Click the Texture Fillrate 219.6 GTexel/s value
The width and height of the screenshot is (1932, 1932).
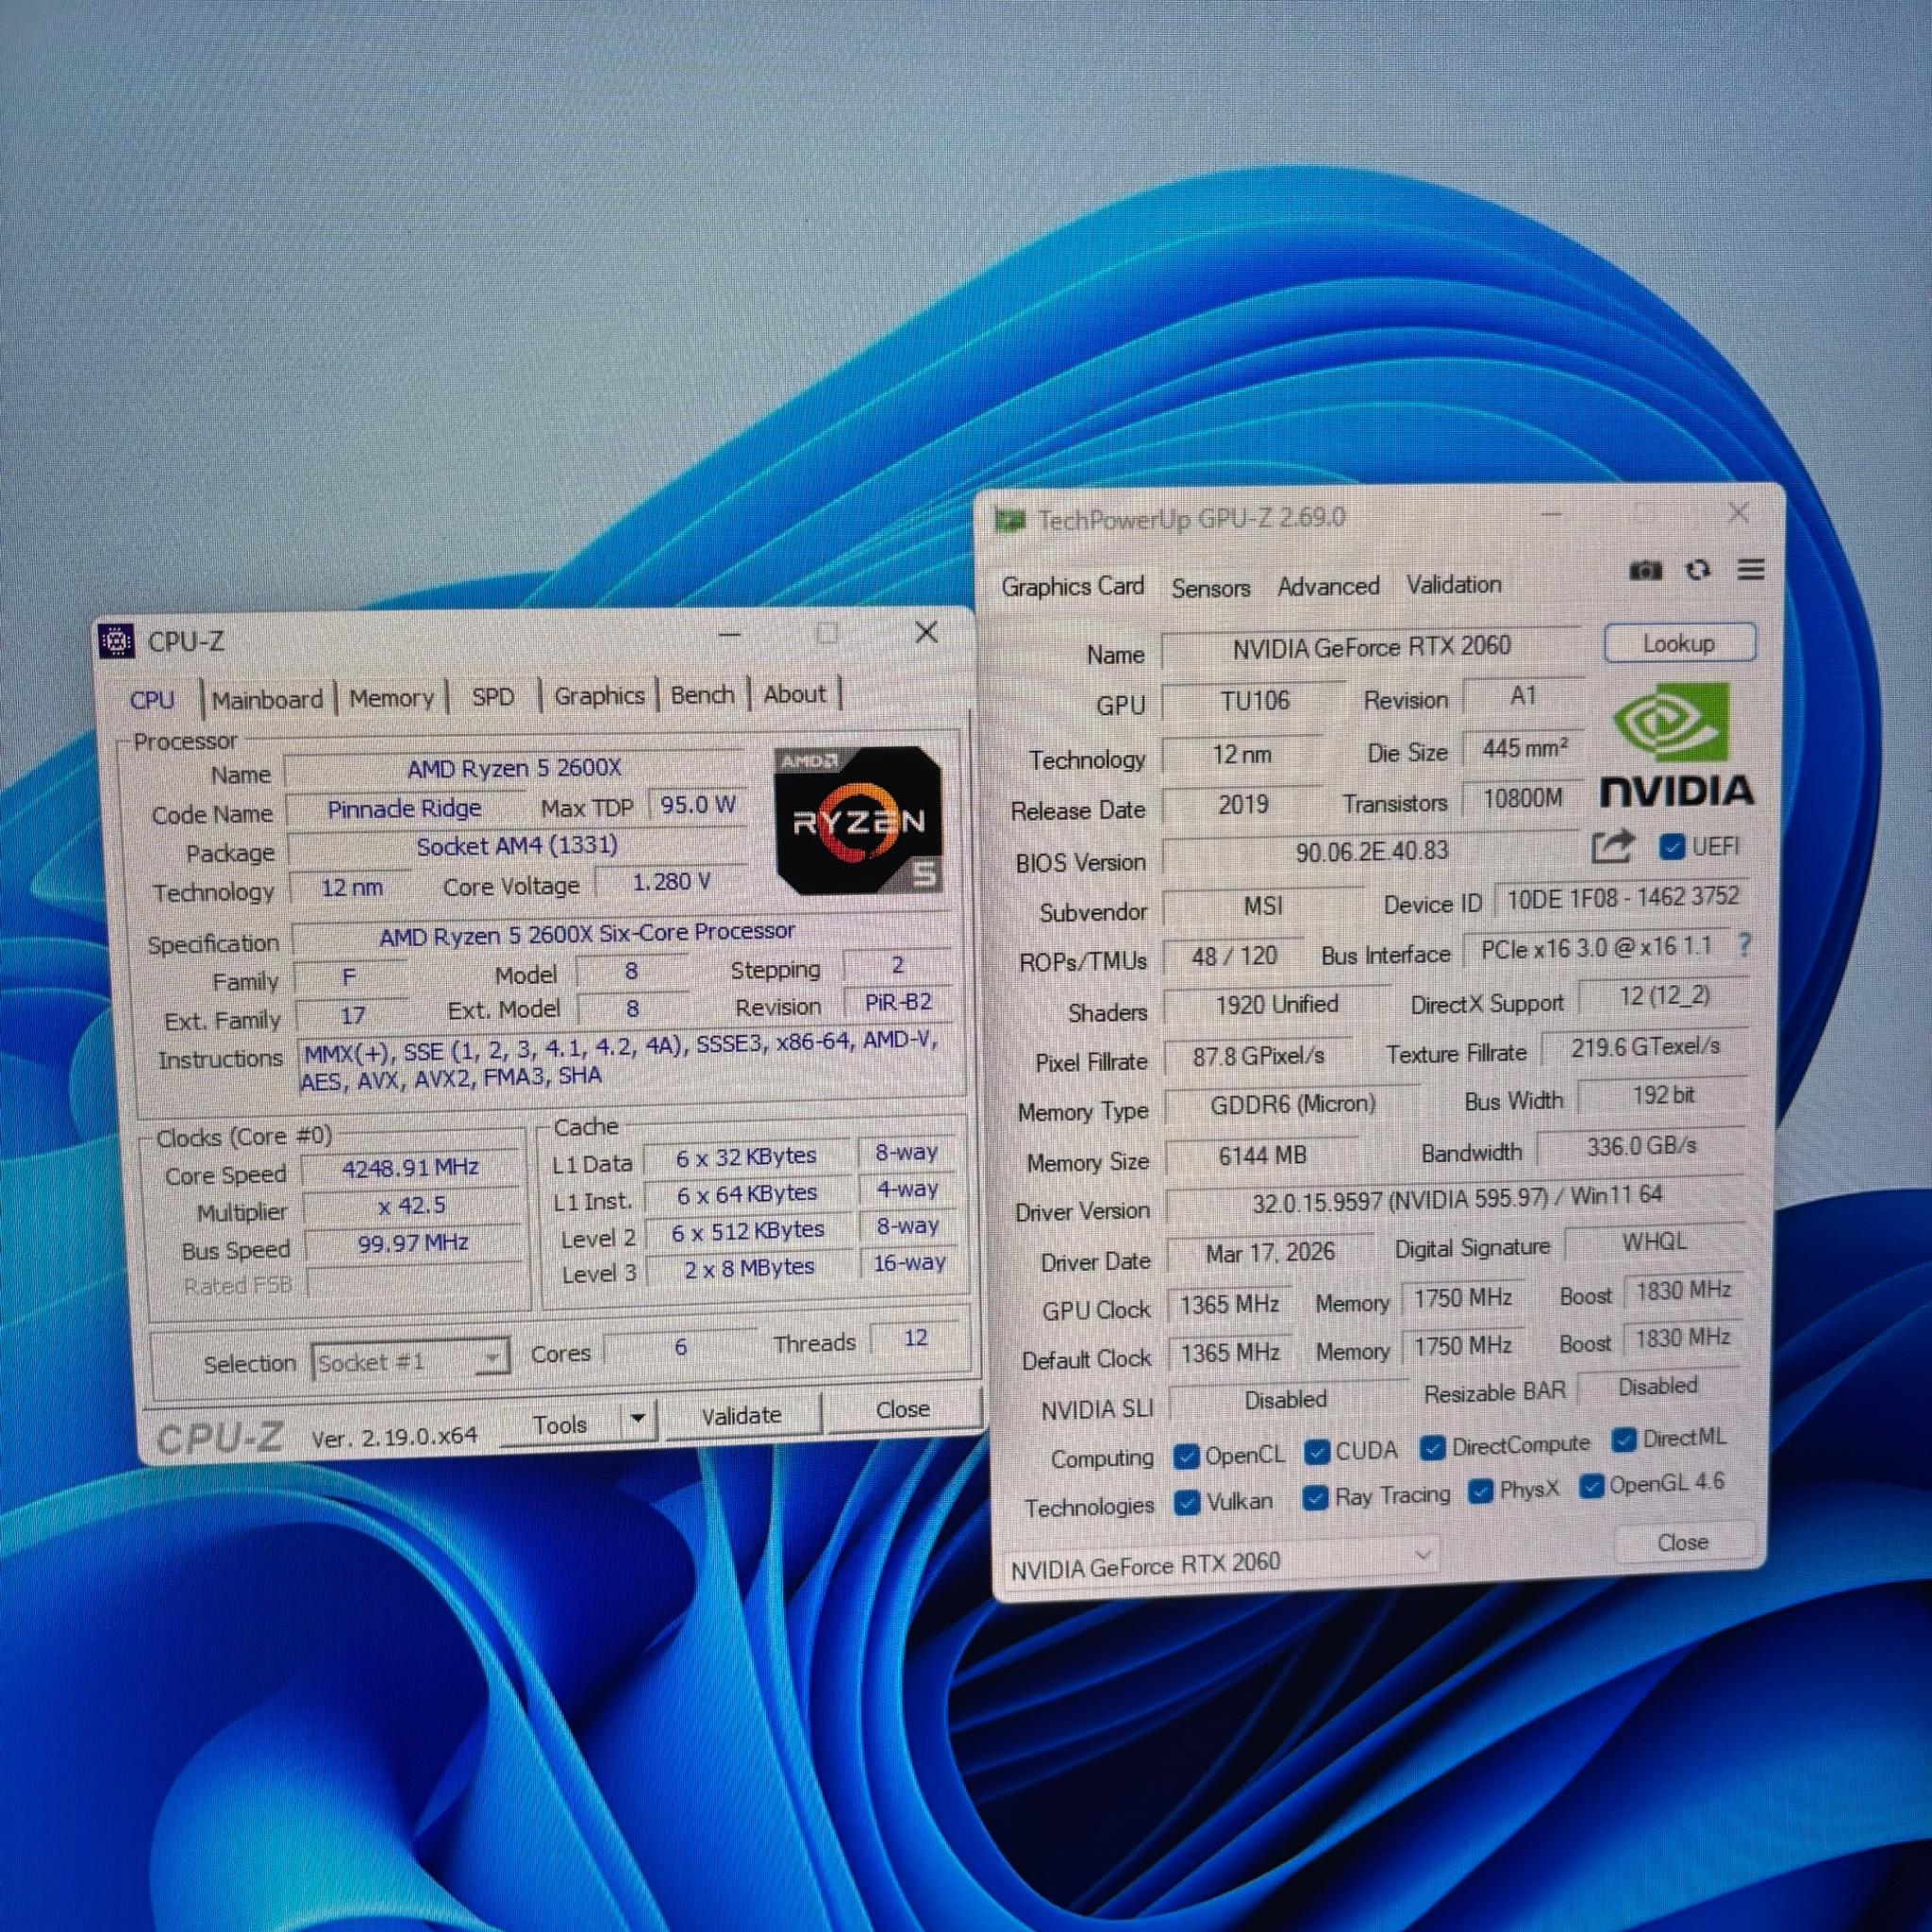1645,1047
